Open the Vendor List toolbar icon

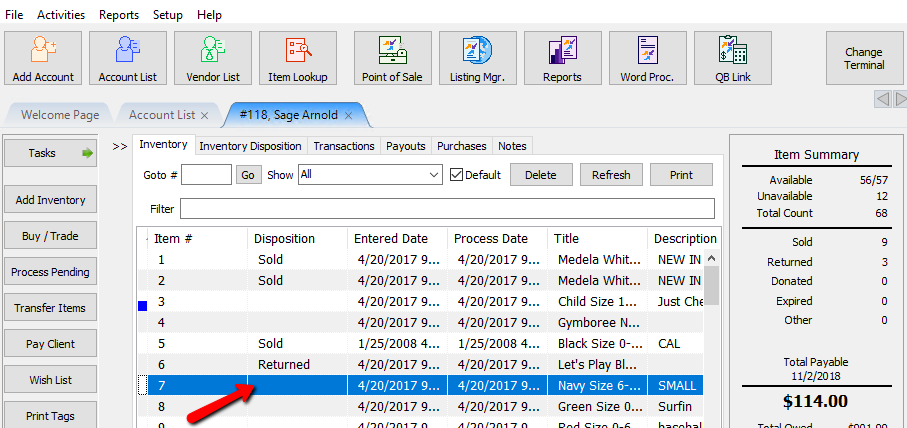213,58
